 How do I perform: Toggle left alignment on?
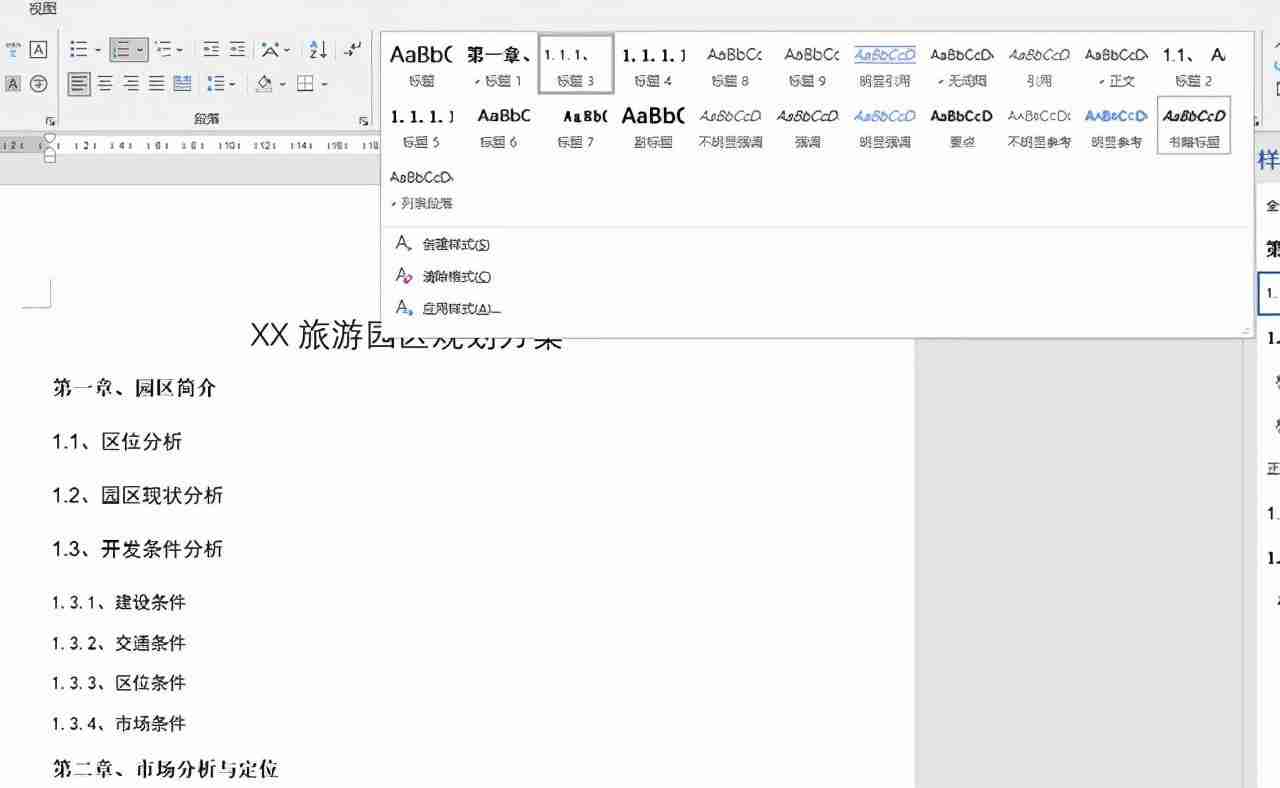(x=79, y=85)
